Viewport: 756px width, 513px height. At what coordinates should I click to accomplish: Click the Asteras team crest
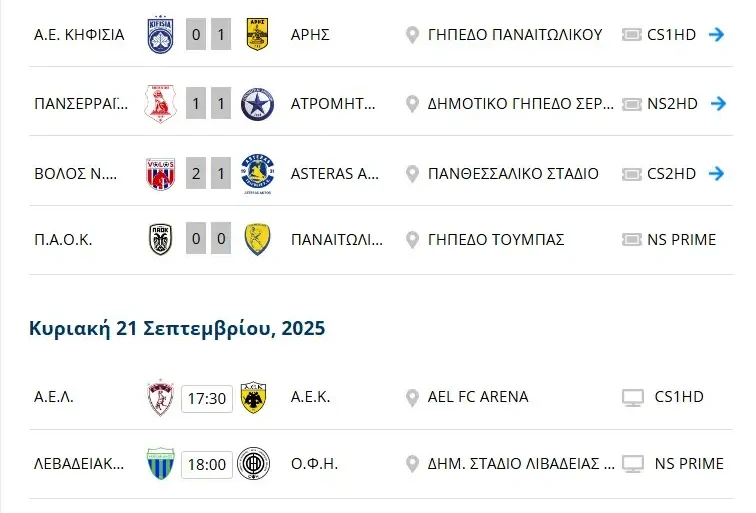point(258,175)
